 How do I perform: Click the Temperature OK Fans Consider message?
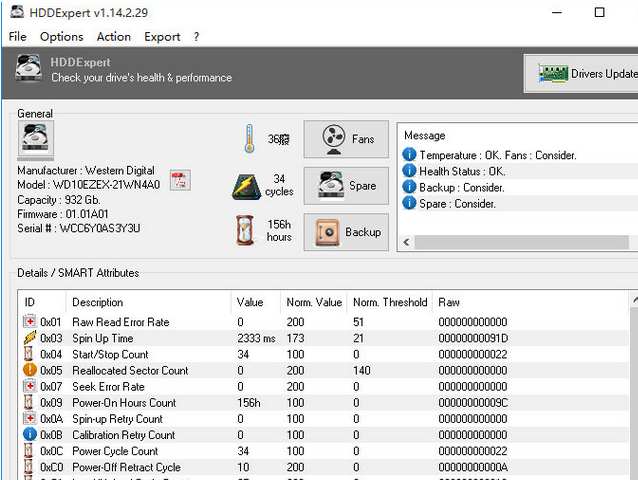point(498,155)
